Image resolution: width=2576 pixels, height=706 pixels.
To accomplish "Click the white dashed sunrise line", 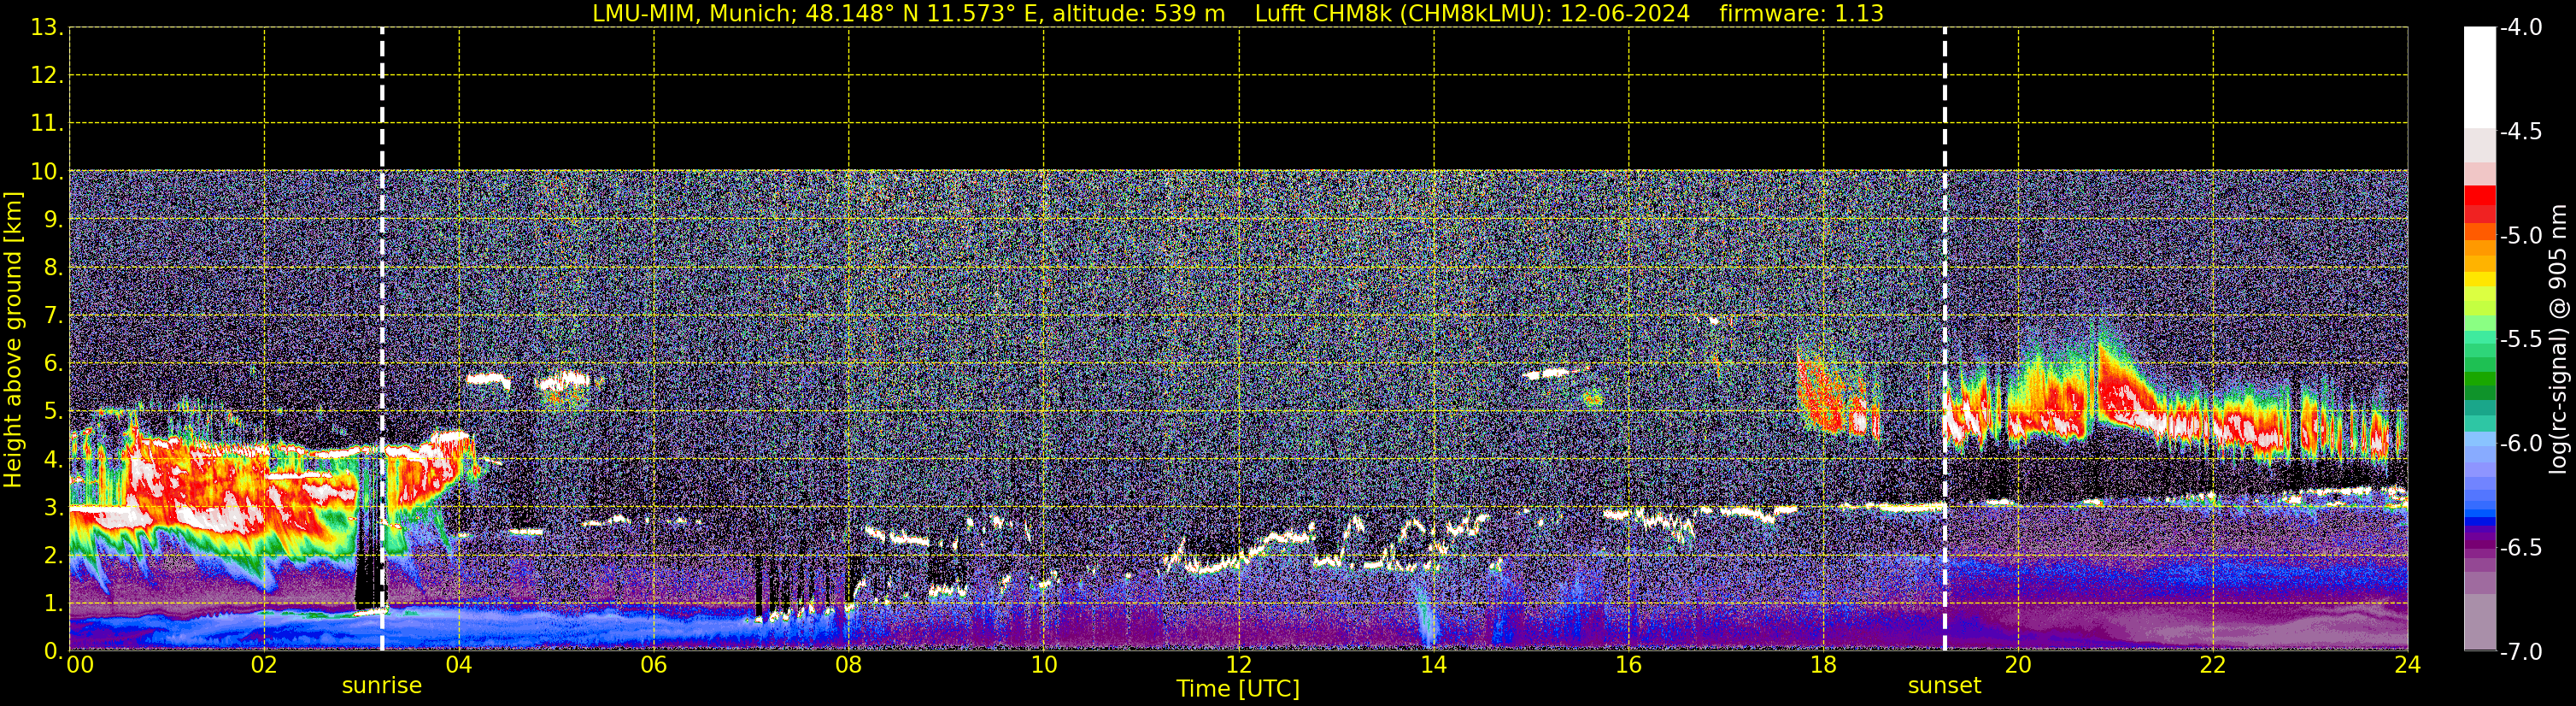I will pyautogui.click(x=382, y=339).
